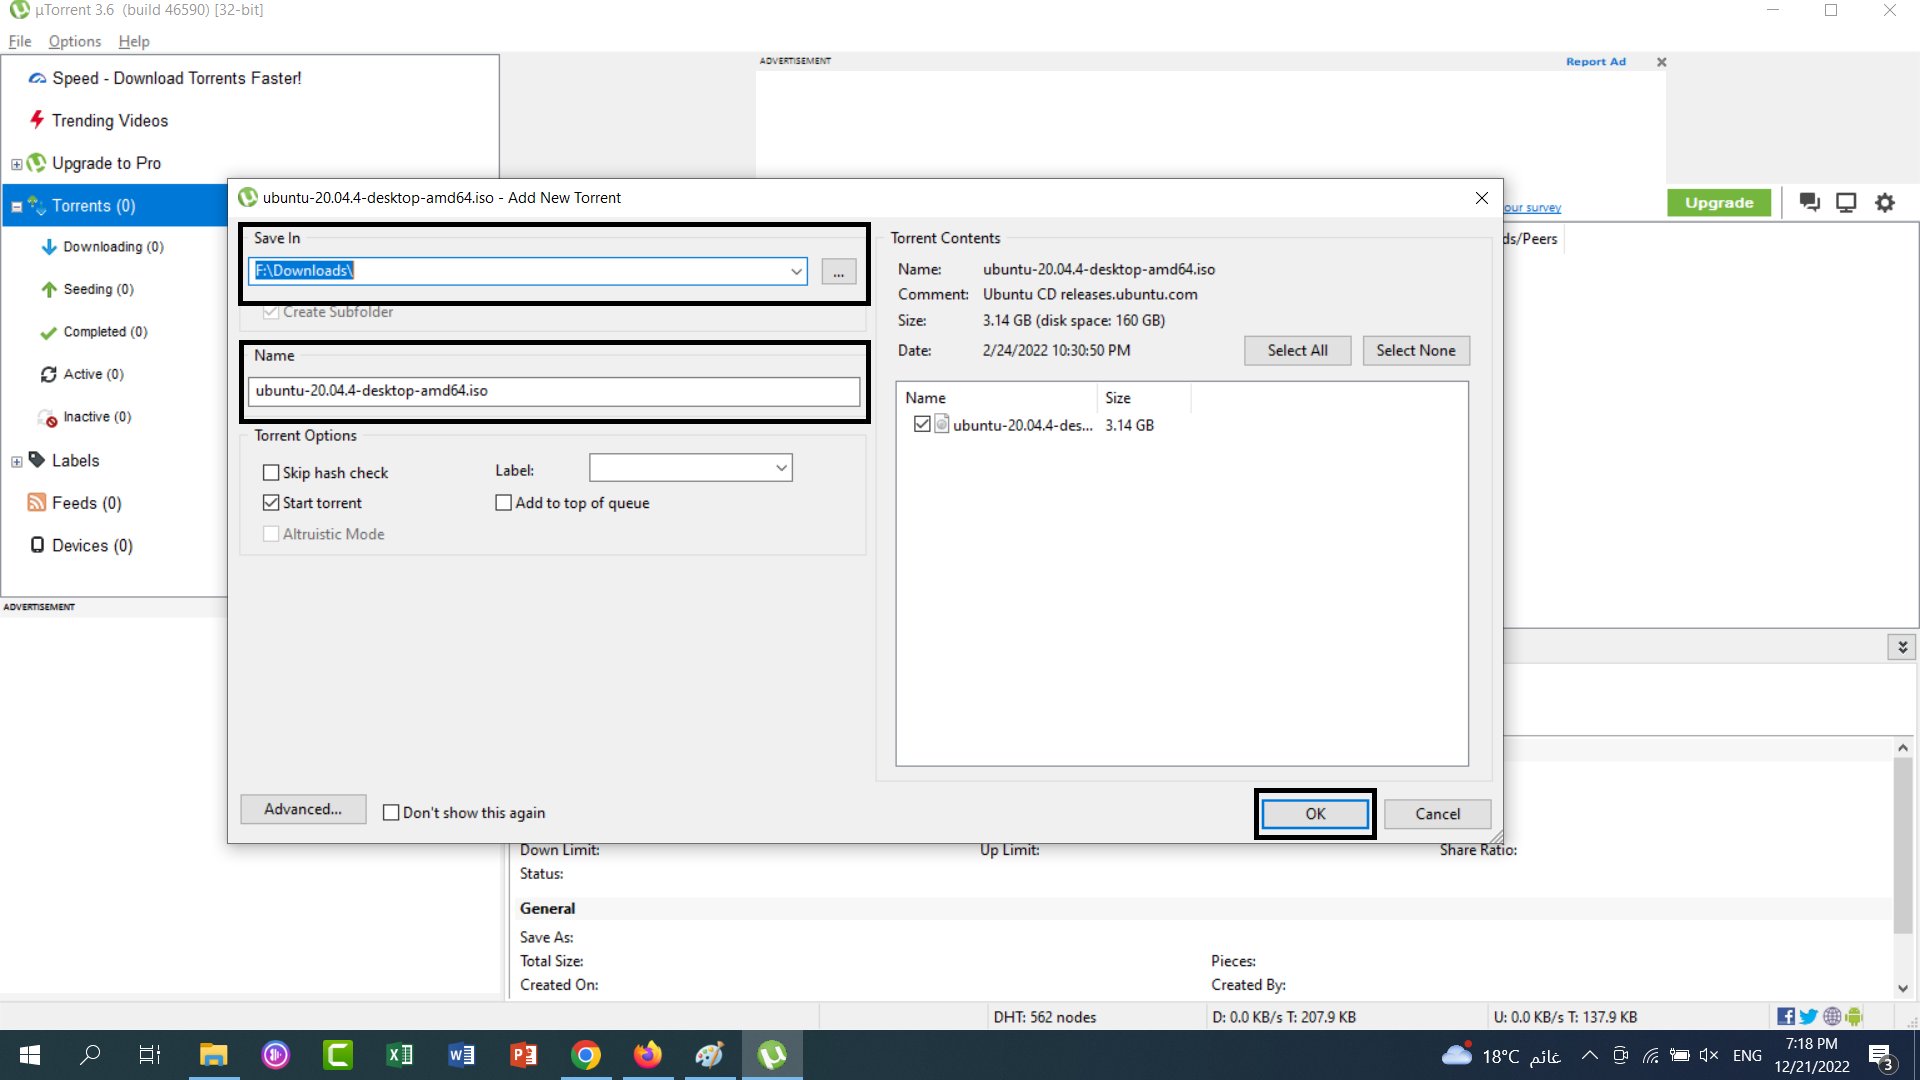Click the Trending Videos lightning icon

(37, 120)
